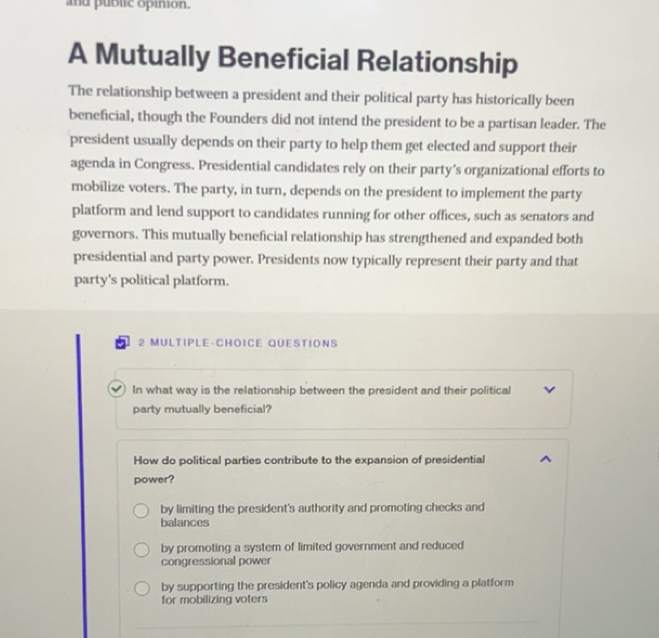This screenshot has height=638, width=659.
Task: Click answer text 'providing a platform for mobilizing voters'
Action: (x=213, y=600)
